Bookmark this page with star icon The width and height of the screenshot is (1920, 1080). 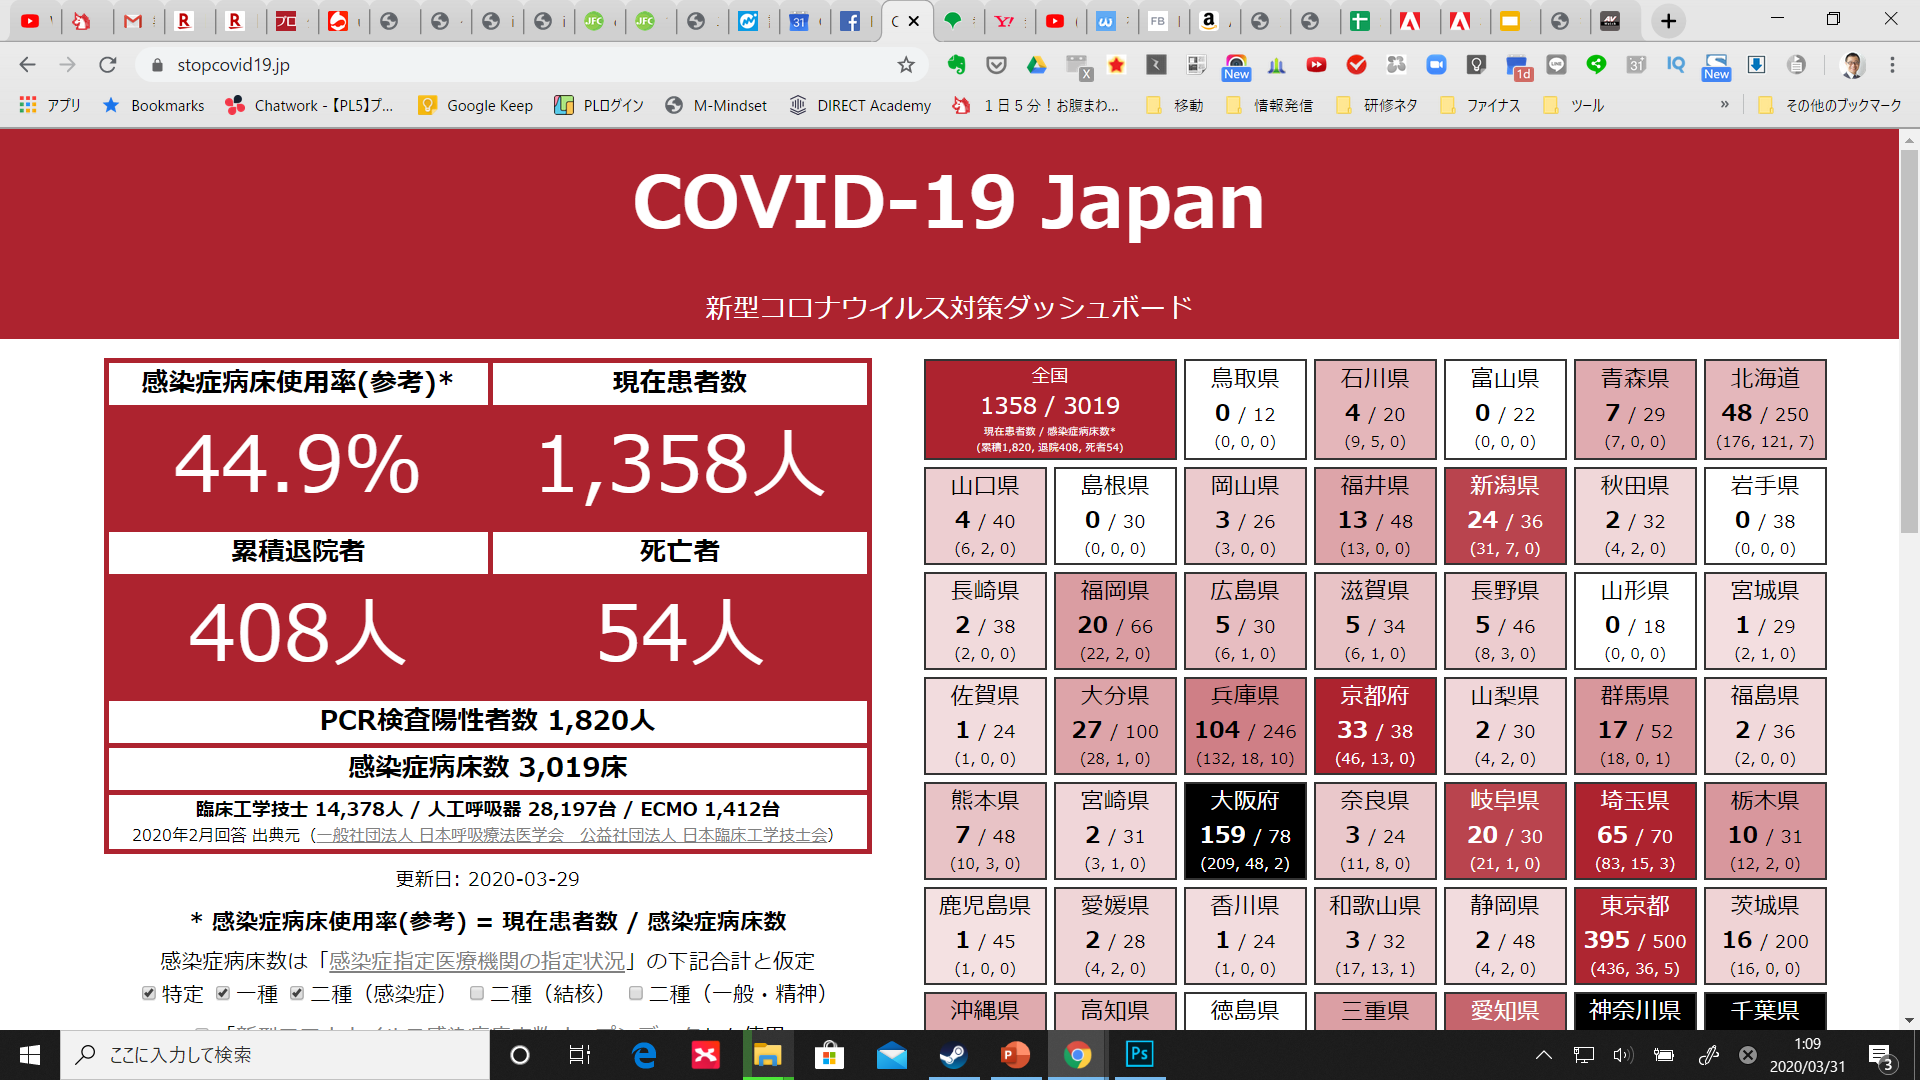pyautogui.click(x=906, y=65)
